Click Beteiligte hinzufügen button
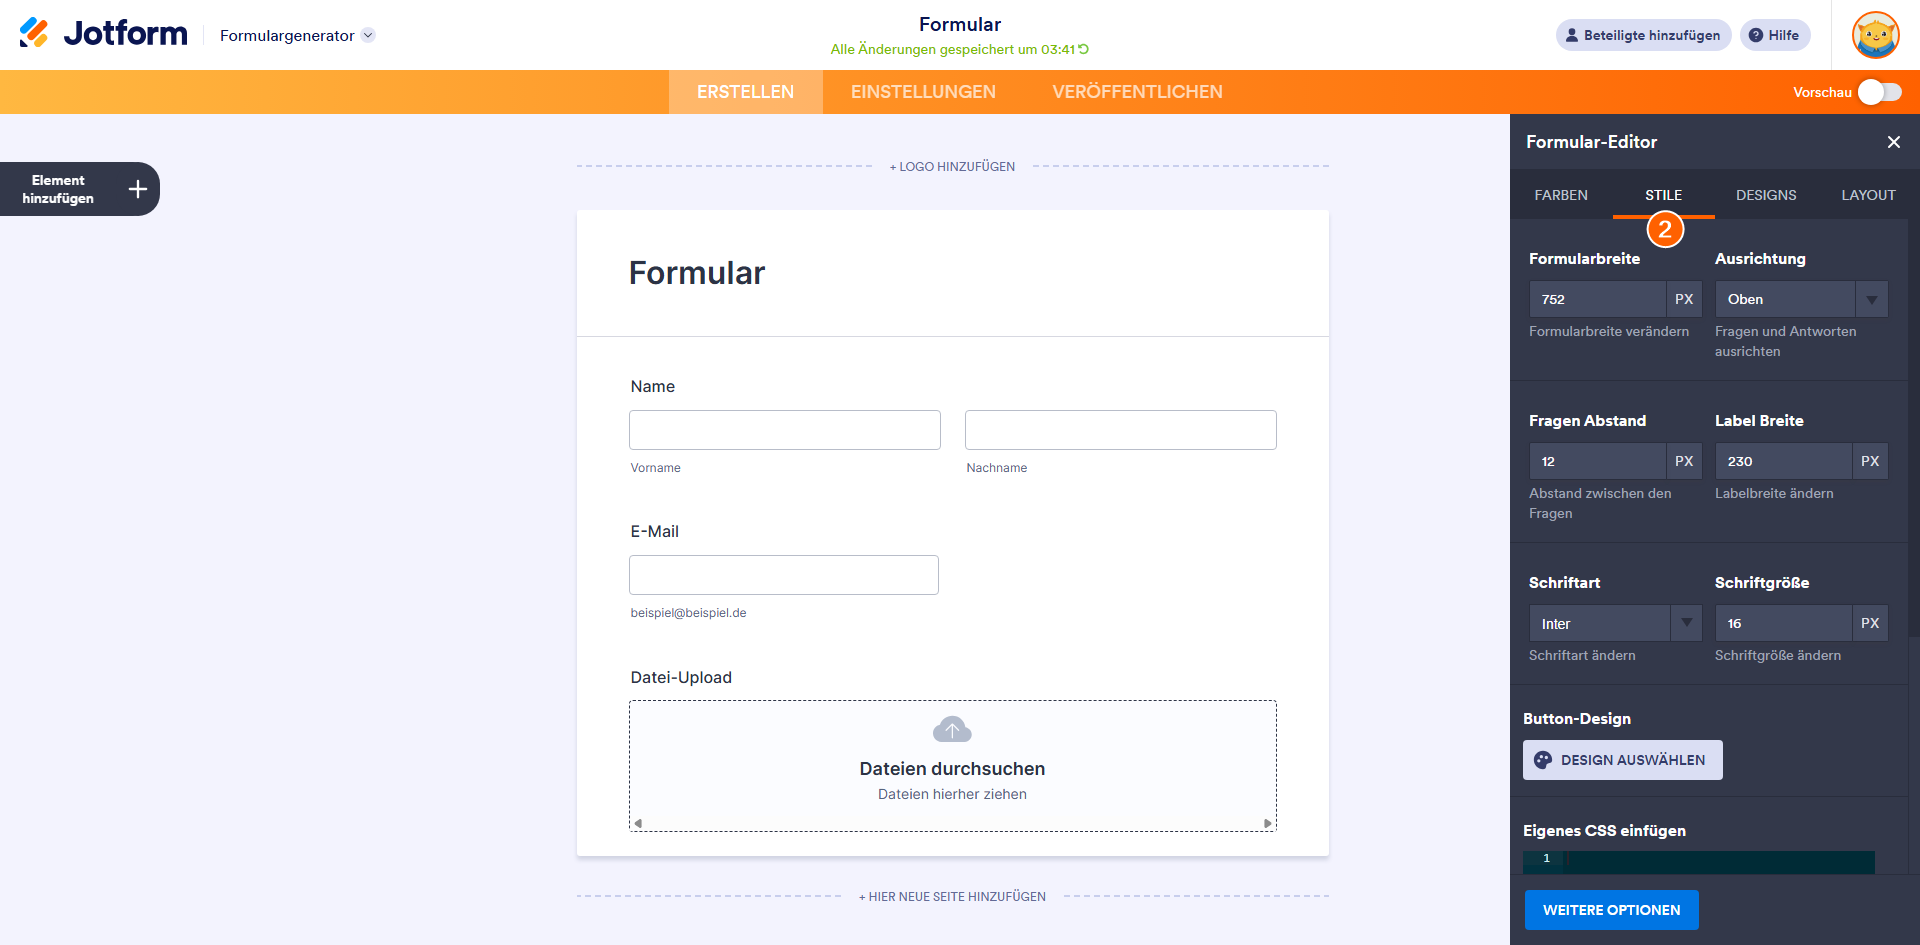Viewport: 1920px width, 945px height. [x=1643, y=35]
